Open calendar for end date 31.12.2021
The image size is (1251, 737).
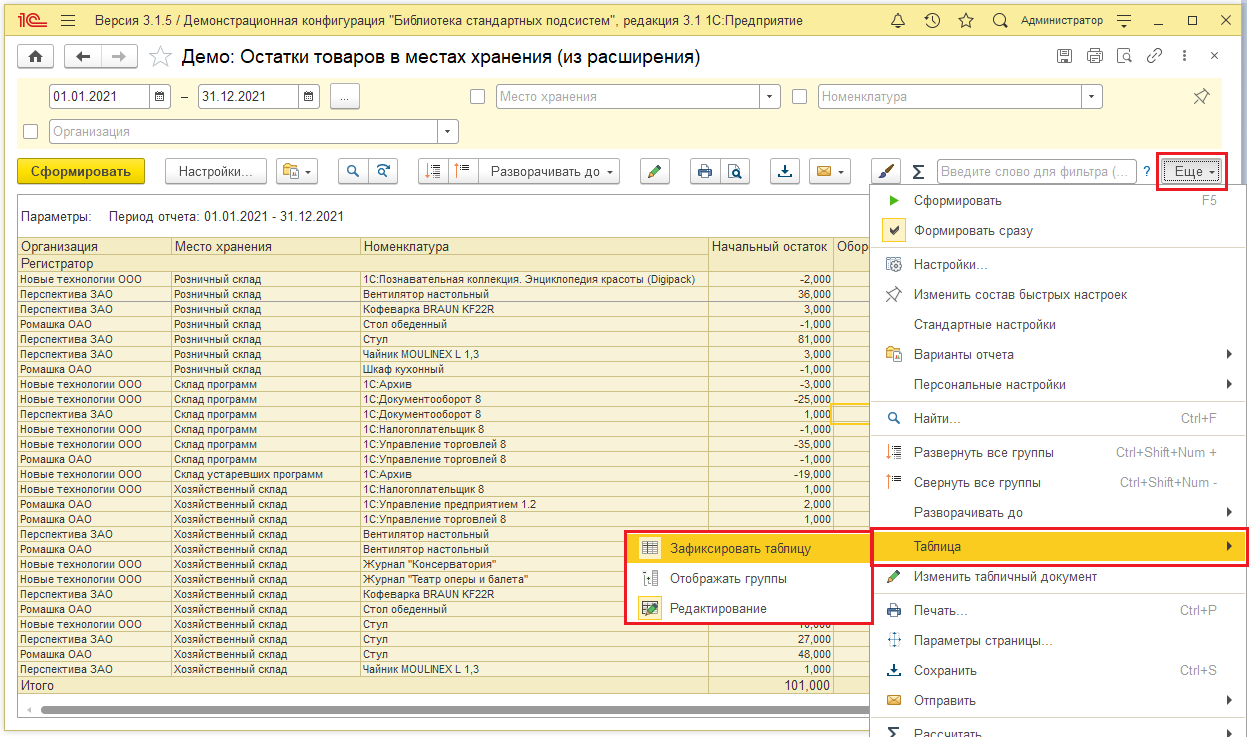[309, 97]
